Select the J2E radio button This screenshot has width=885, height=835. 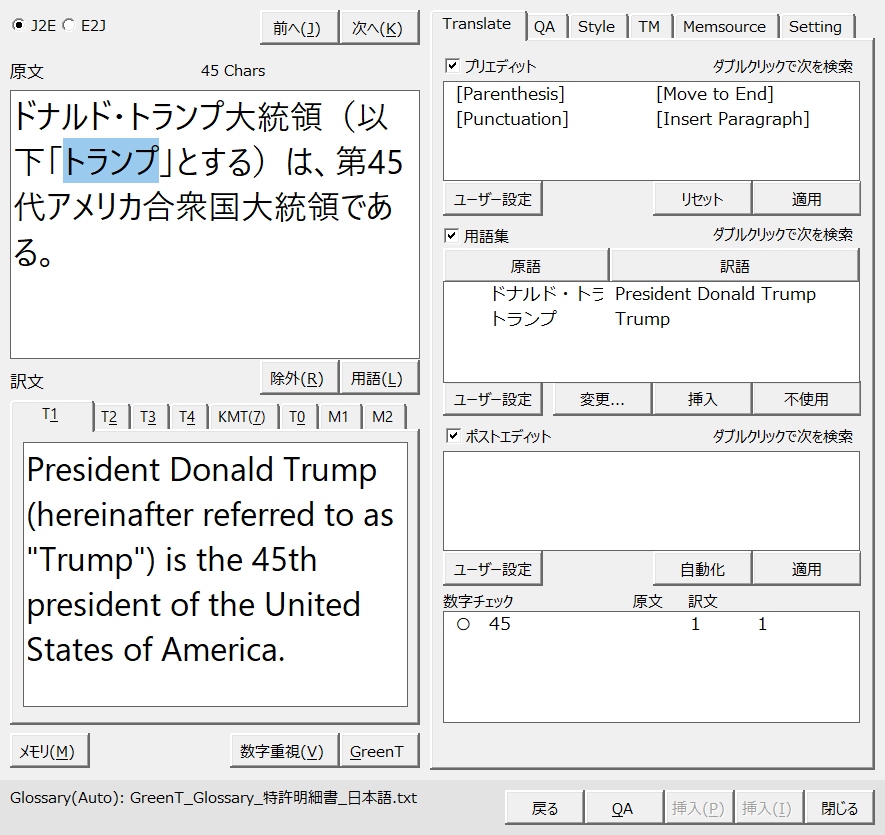pos(19,25)
